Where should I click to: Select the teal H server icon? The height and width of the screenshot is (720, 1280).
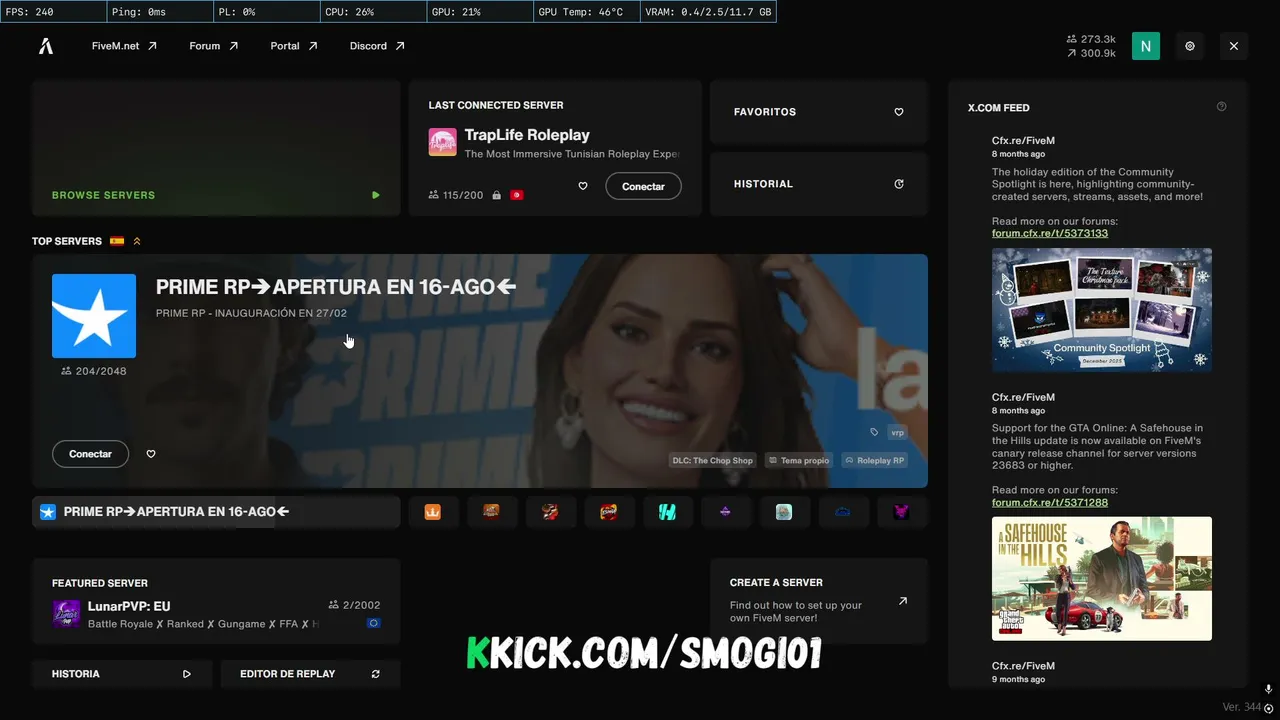click(667, 512)
